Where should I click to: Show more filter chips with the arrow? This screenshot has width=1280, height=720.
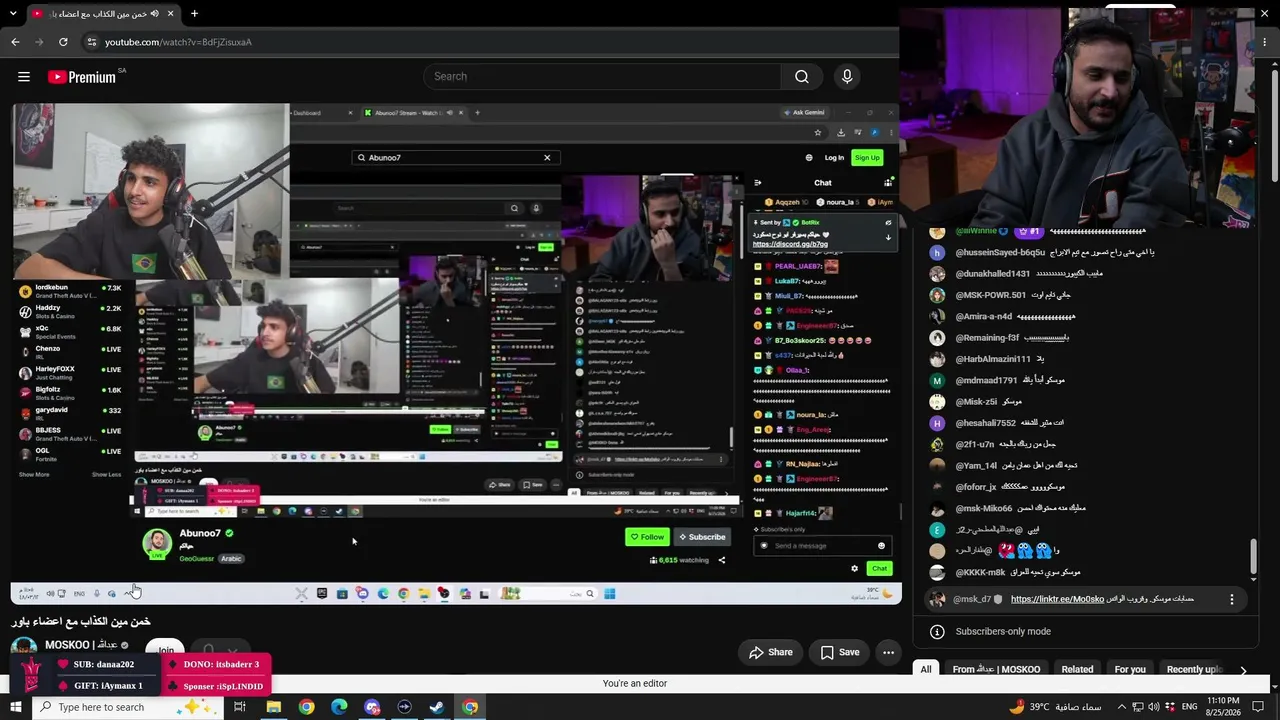tap(1243, 670)
